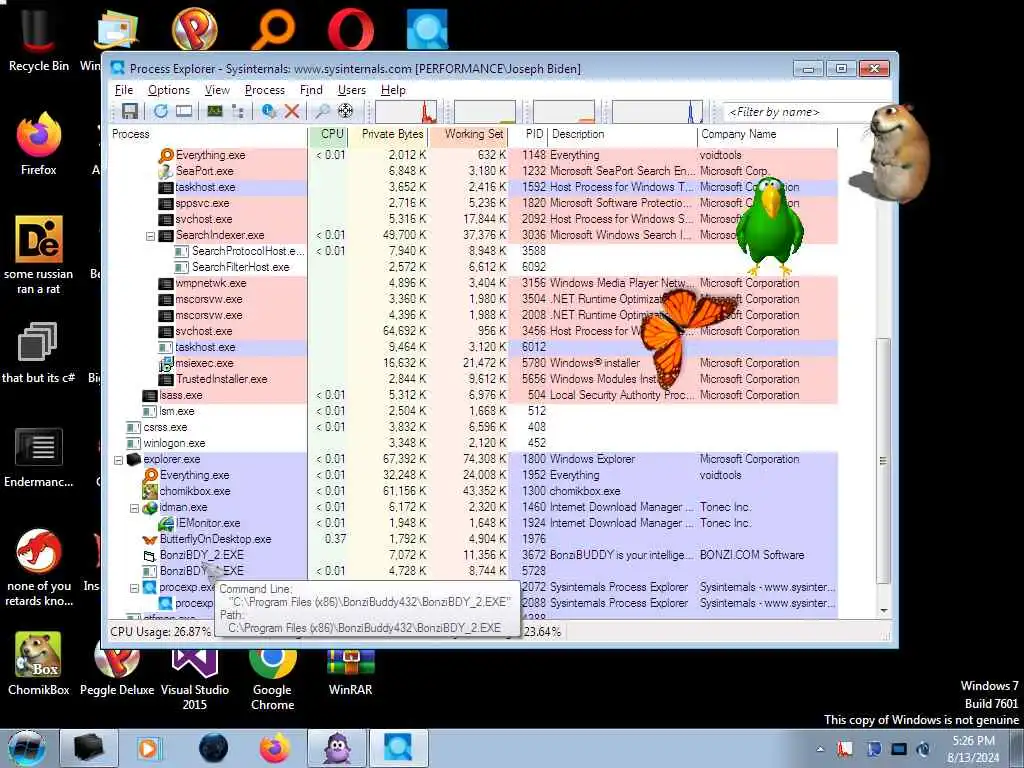Select the wmpnetwk.exe process row

[473, 283]
